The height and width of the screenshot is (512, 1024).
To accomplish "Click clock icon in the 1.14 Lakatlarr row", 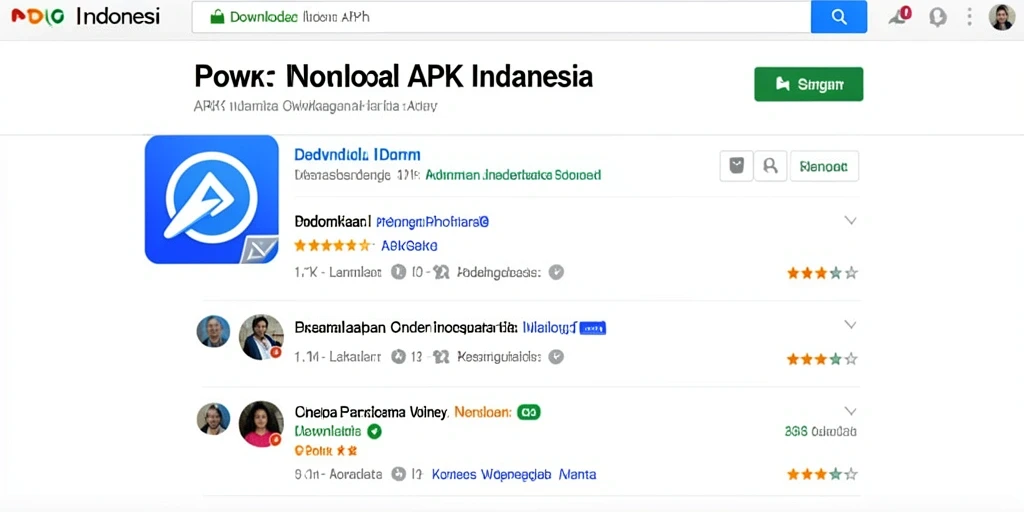I will point(398,357).
